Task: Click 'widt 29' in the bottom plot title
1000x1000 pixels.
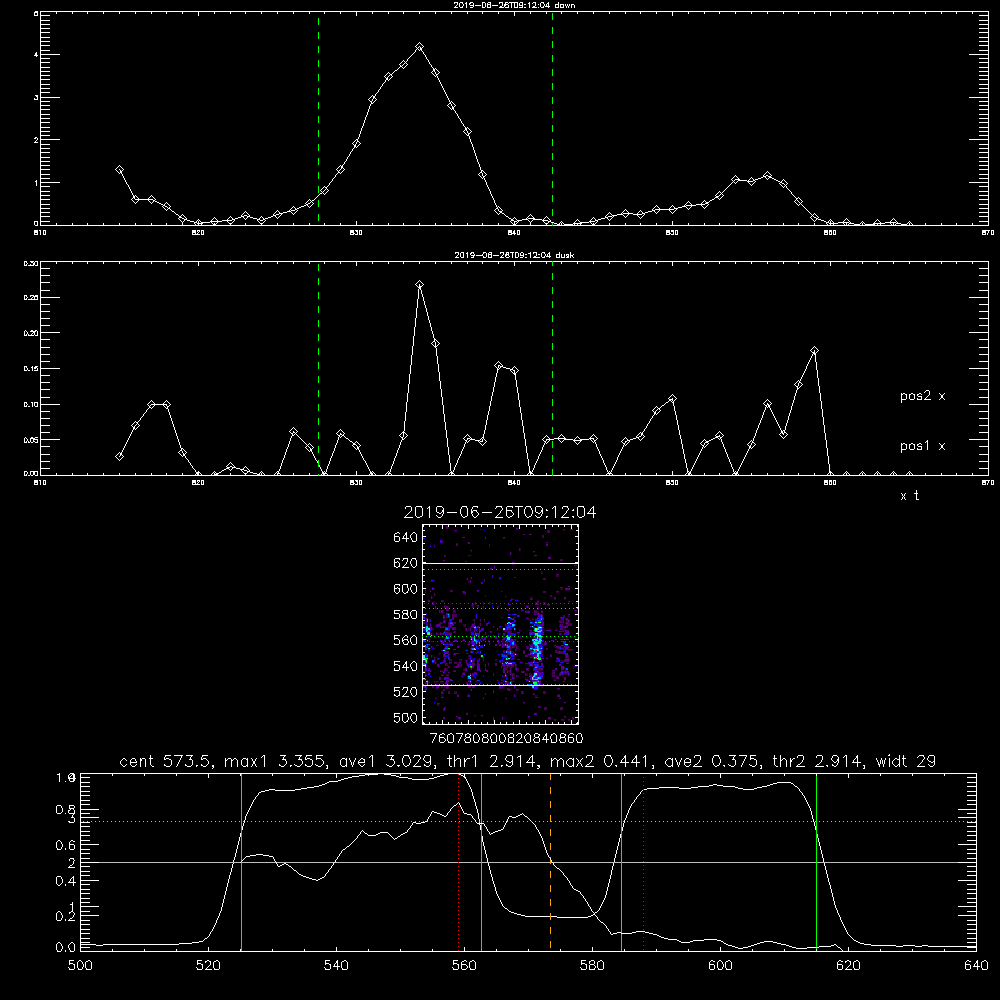Action: 906,761
